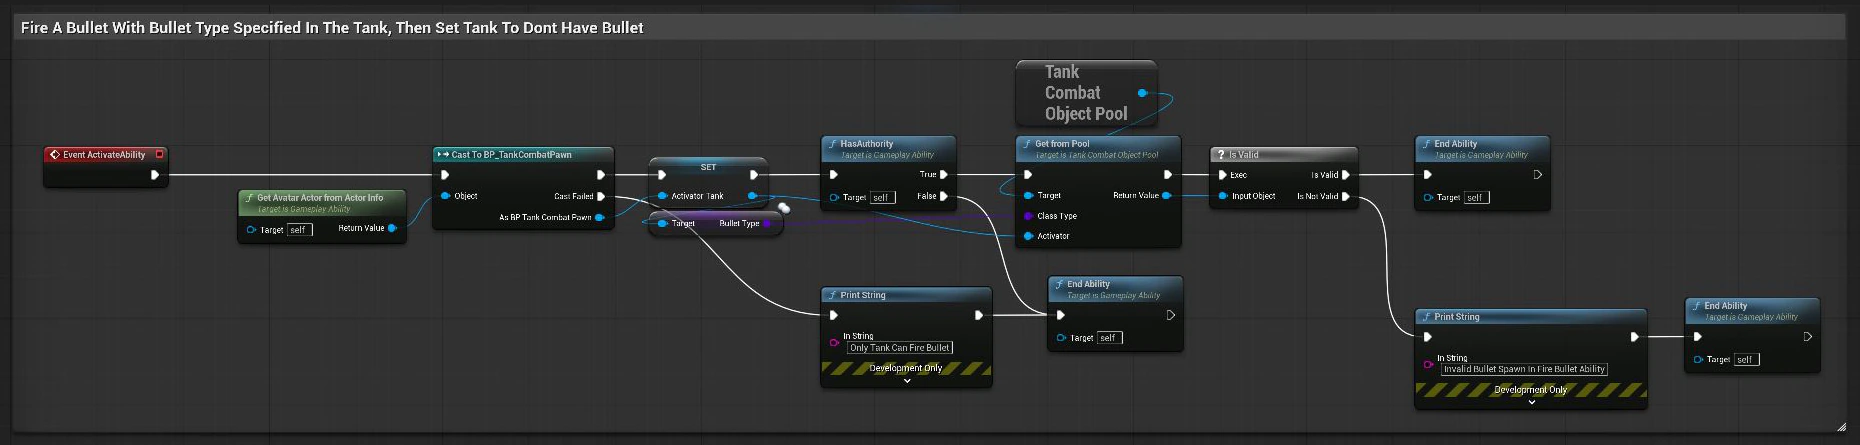Image resolution: width=1860 pixels, height=445 pixels.
Task: Click the Target pin on Get Avatar Actor node
Action: pos(251,230)
